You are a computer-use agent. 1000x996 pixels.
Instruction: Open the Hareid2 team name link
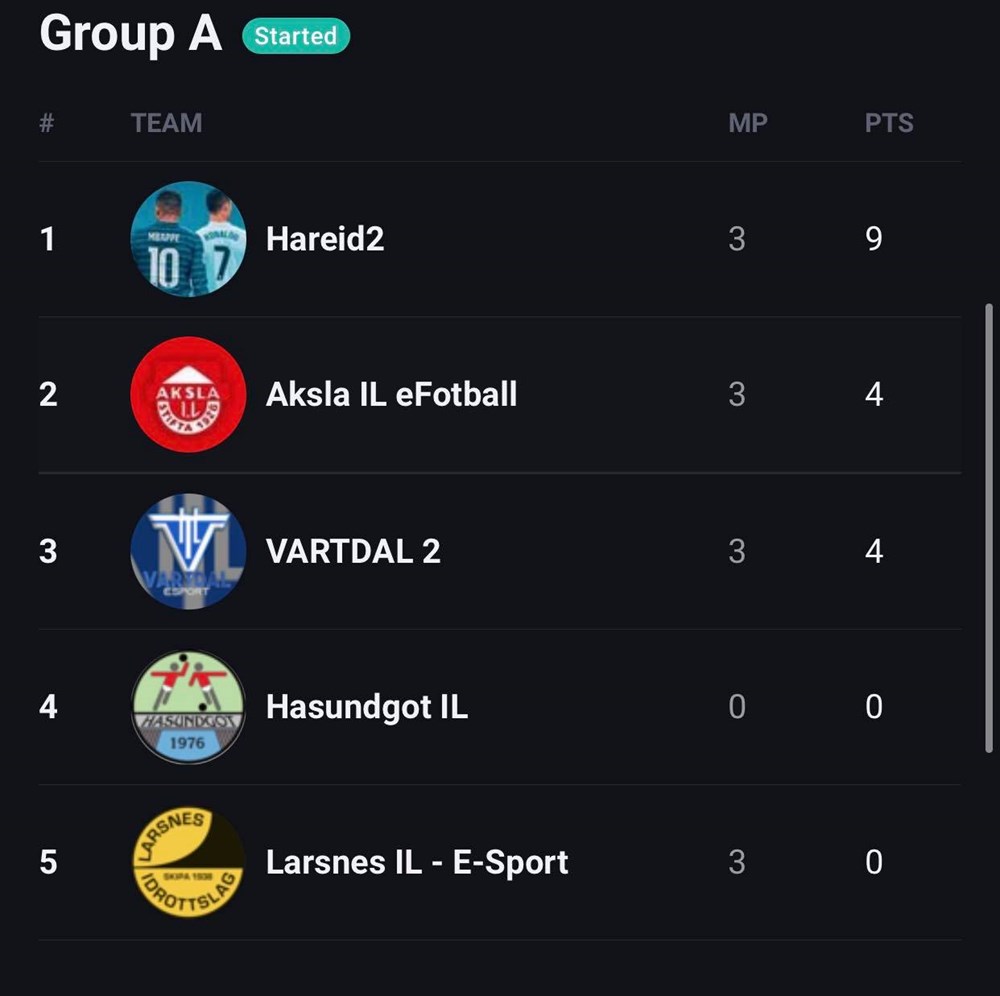click(x=325, y=239)
